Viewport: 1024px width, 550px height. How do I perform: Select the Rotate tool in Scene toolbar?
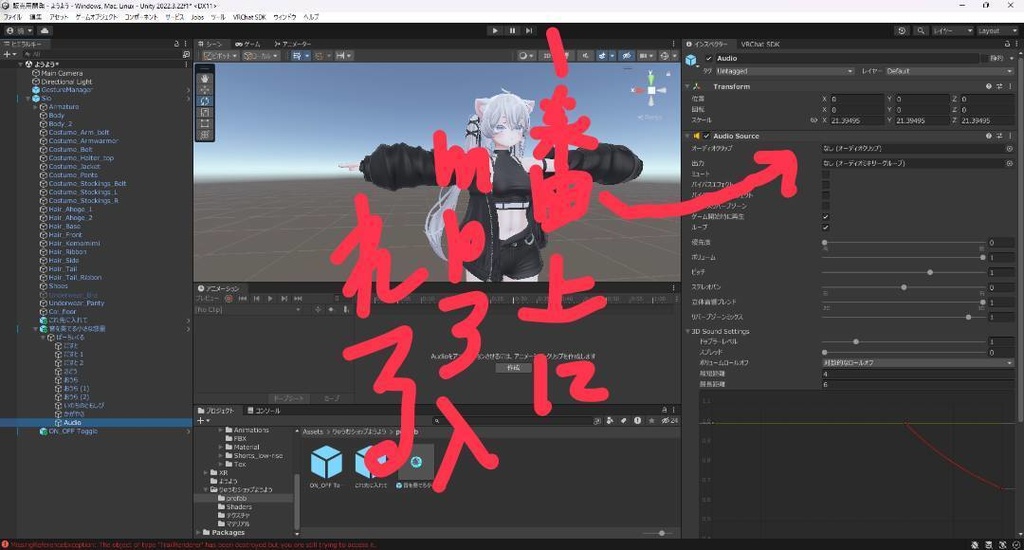pos(205,101)
